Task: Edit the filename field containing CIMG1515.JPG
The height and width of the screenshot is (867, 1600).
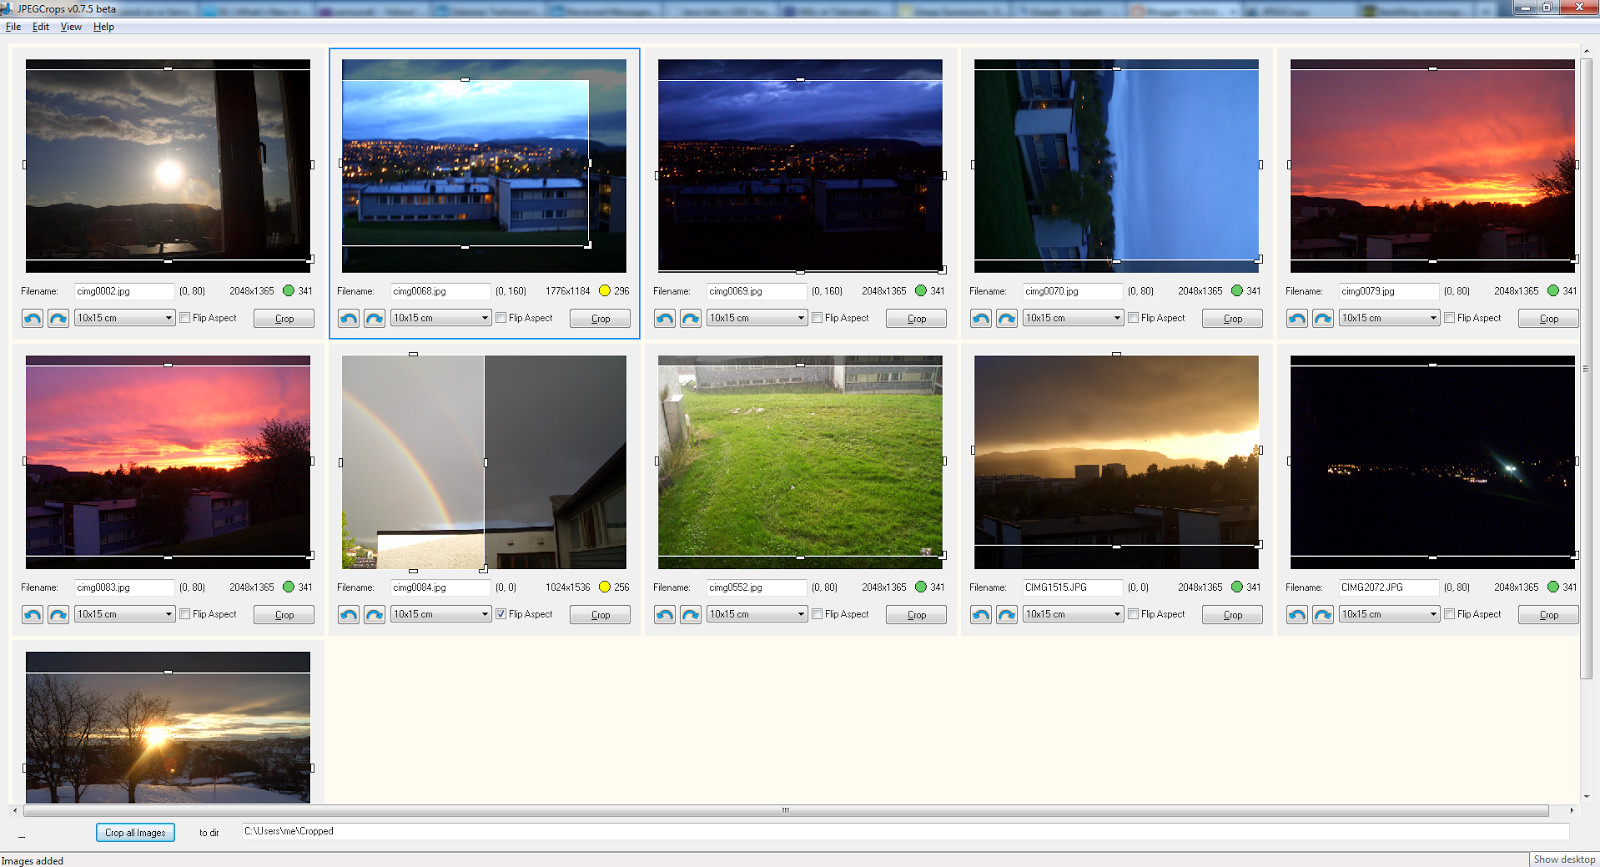Action: [1073, 587]
